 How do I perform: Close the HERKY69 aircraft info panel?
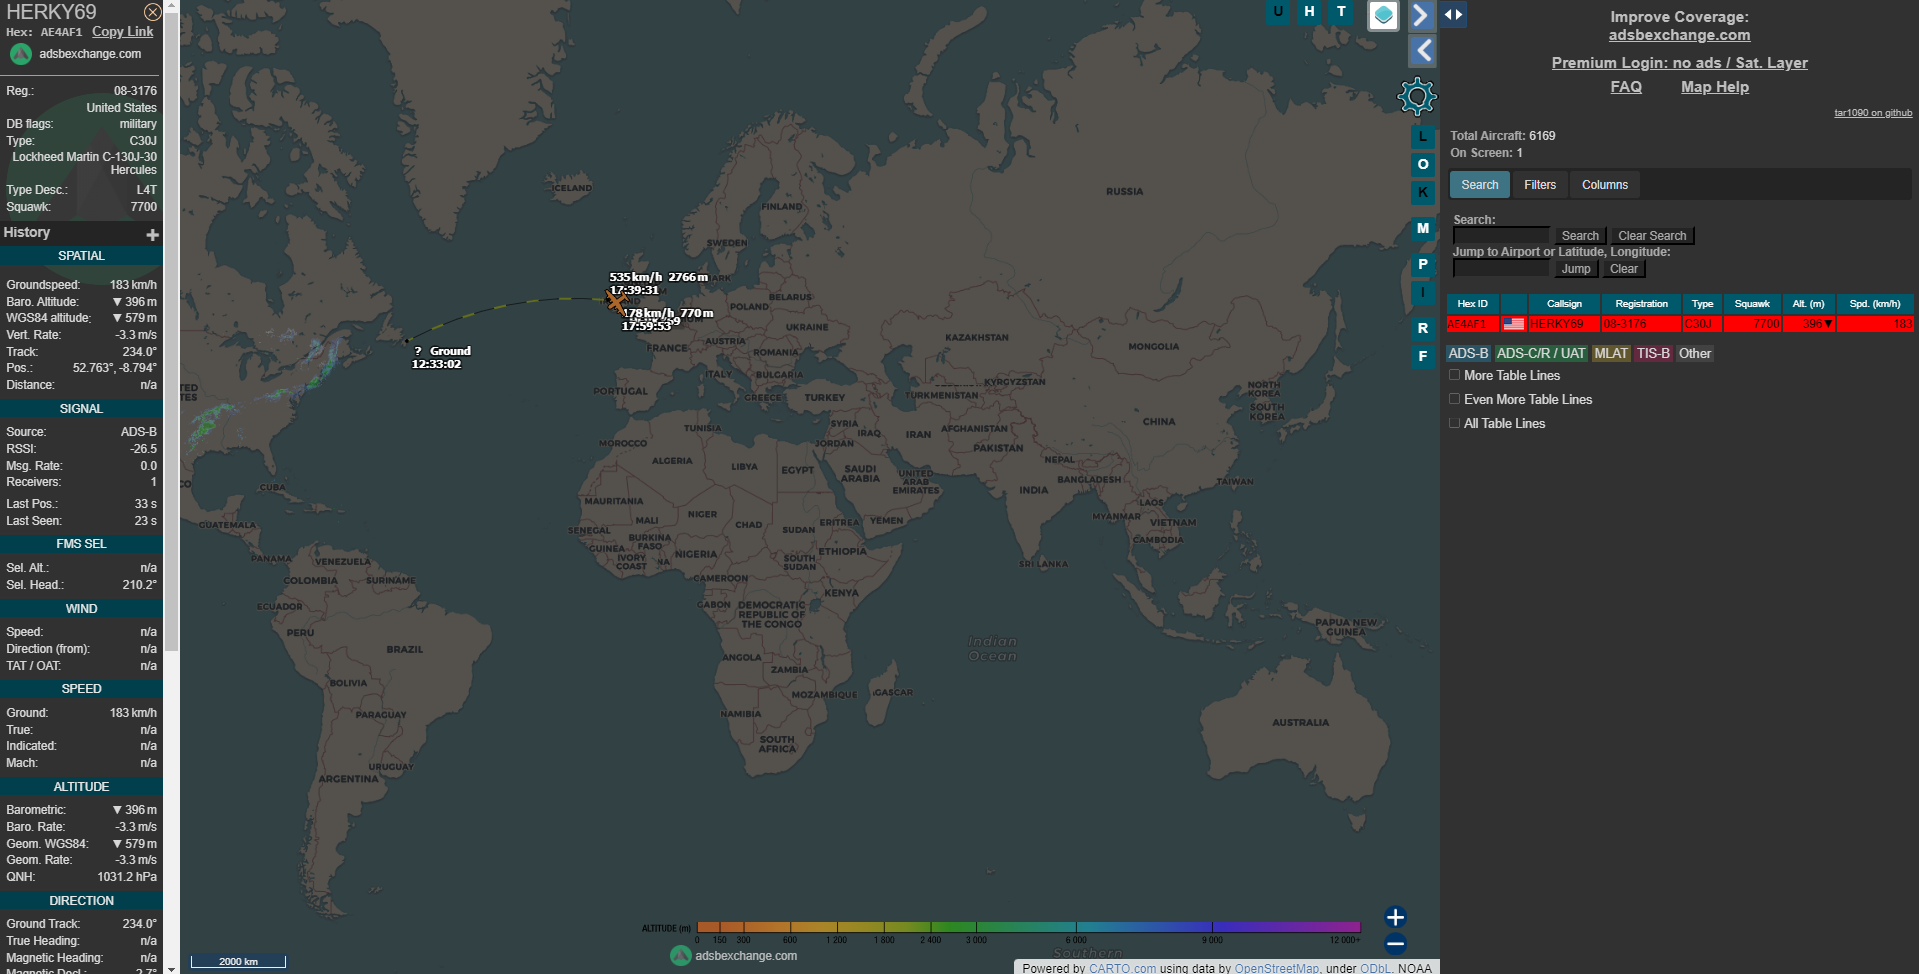tap(152, 12)
